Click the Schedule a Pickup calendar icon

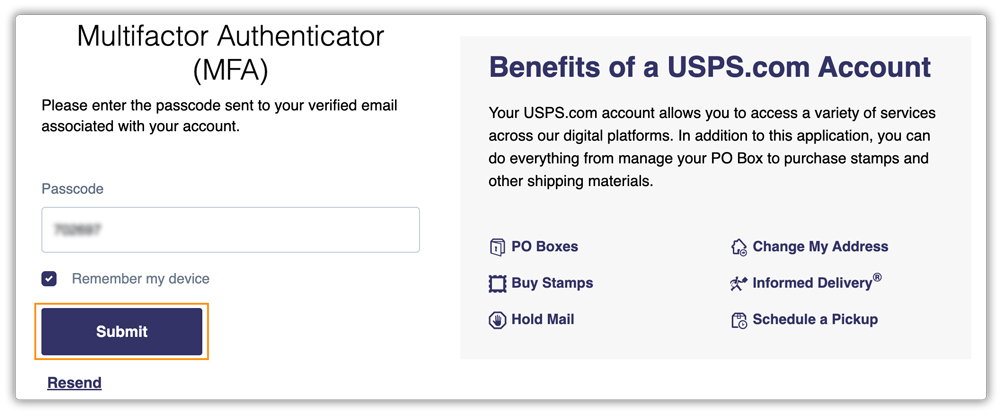coord(739,320)
